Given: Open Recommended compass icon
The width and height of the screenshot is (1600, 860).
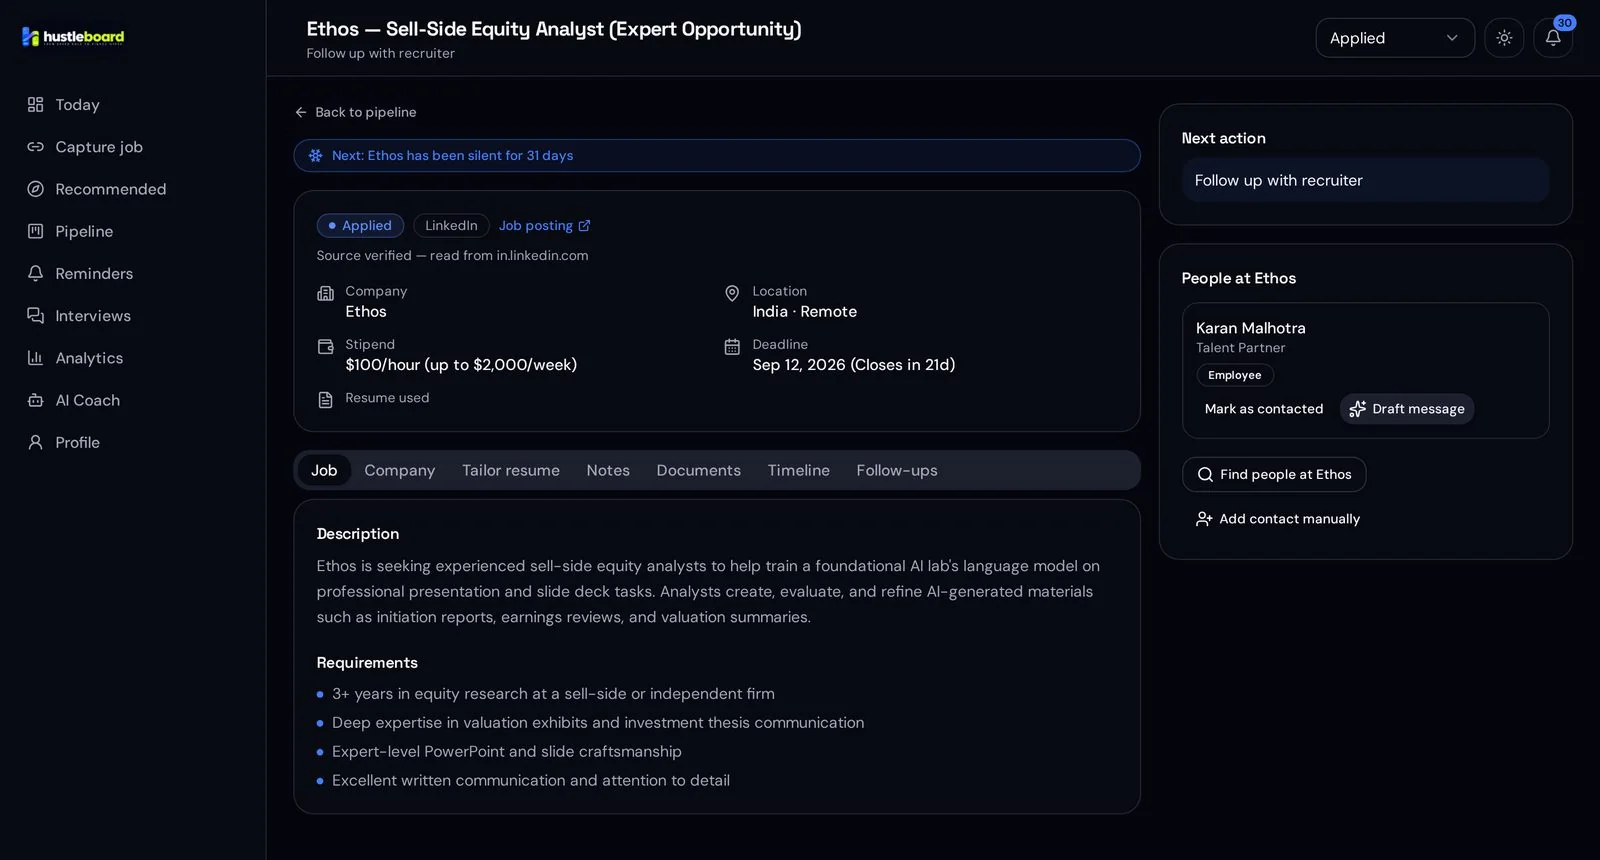Looking at the screenshot, I should point(35,189).
